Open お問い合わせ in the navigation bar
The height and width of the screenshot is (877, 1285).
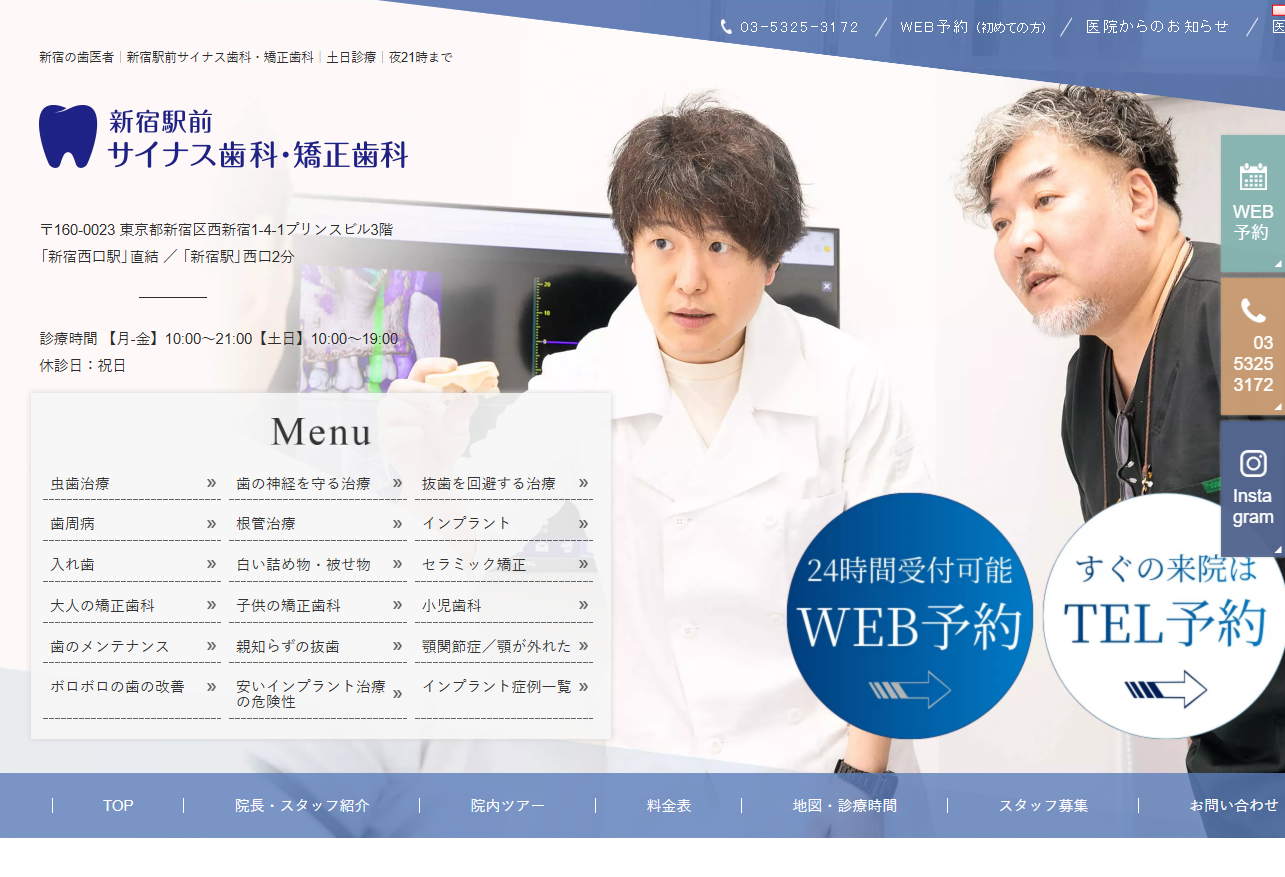pyautogui.click(x=1234, y=806)
